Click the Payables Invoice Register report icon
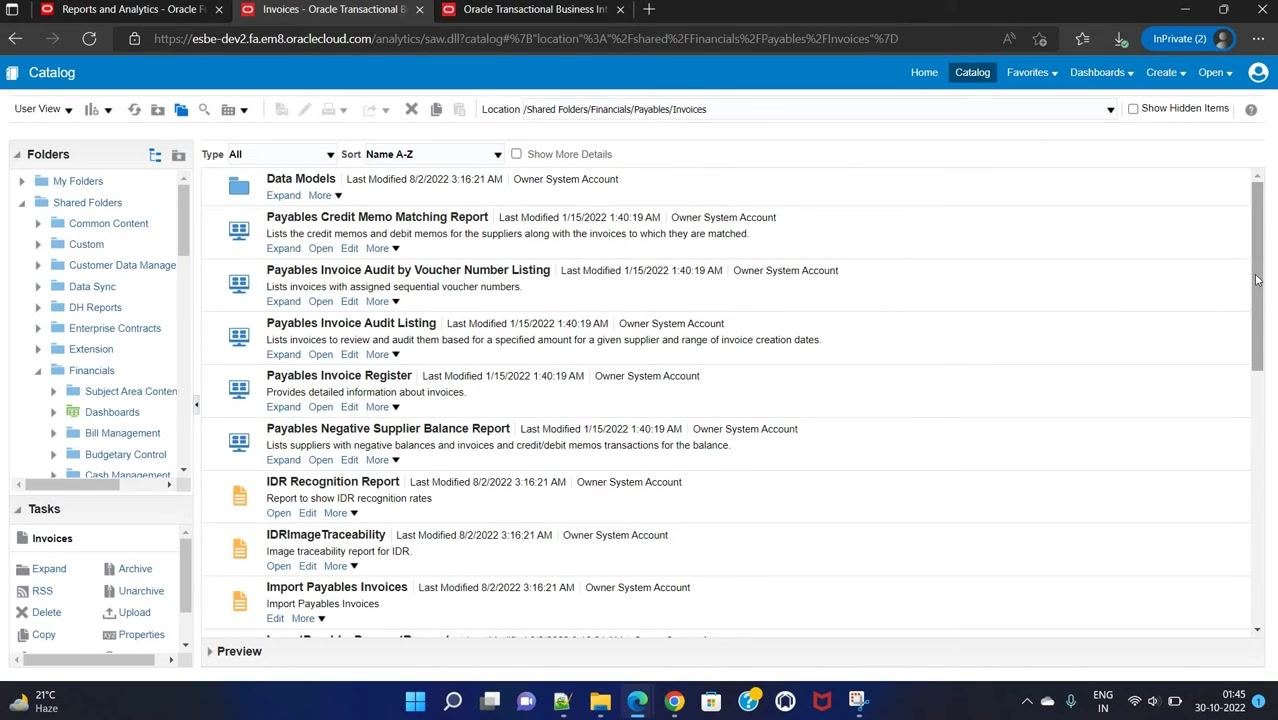This screenshot has height=720, width=1278. pos(239,389)
